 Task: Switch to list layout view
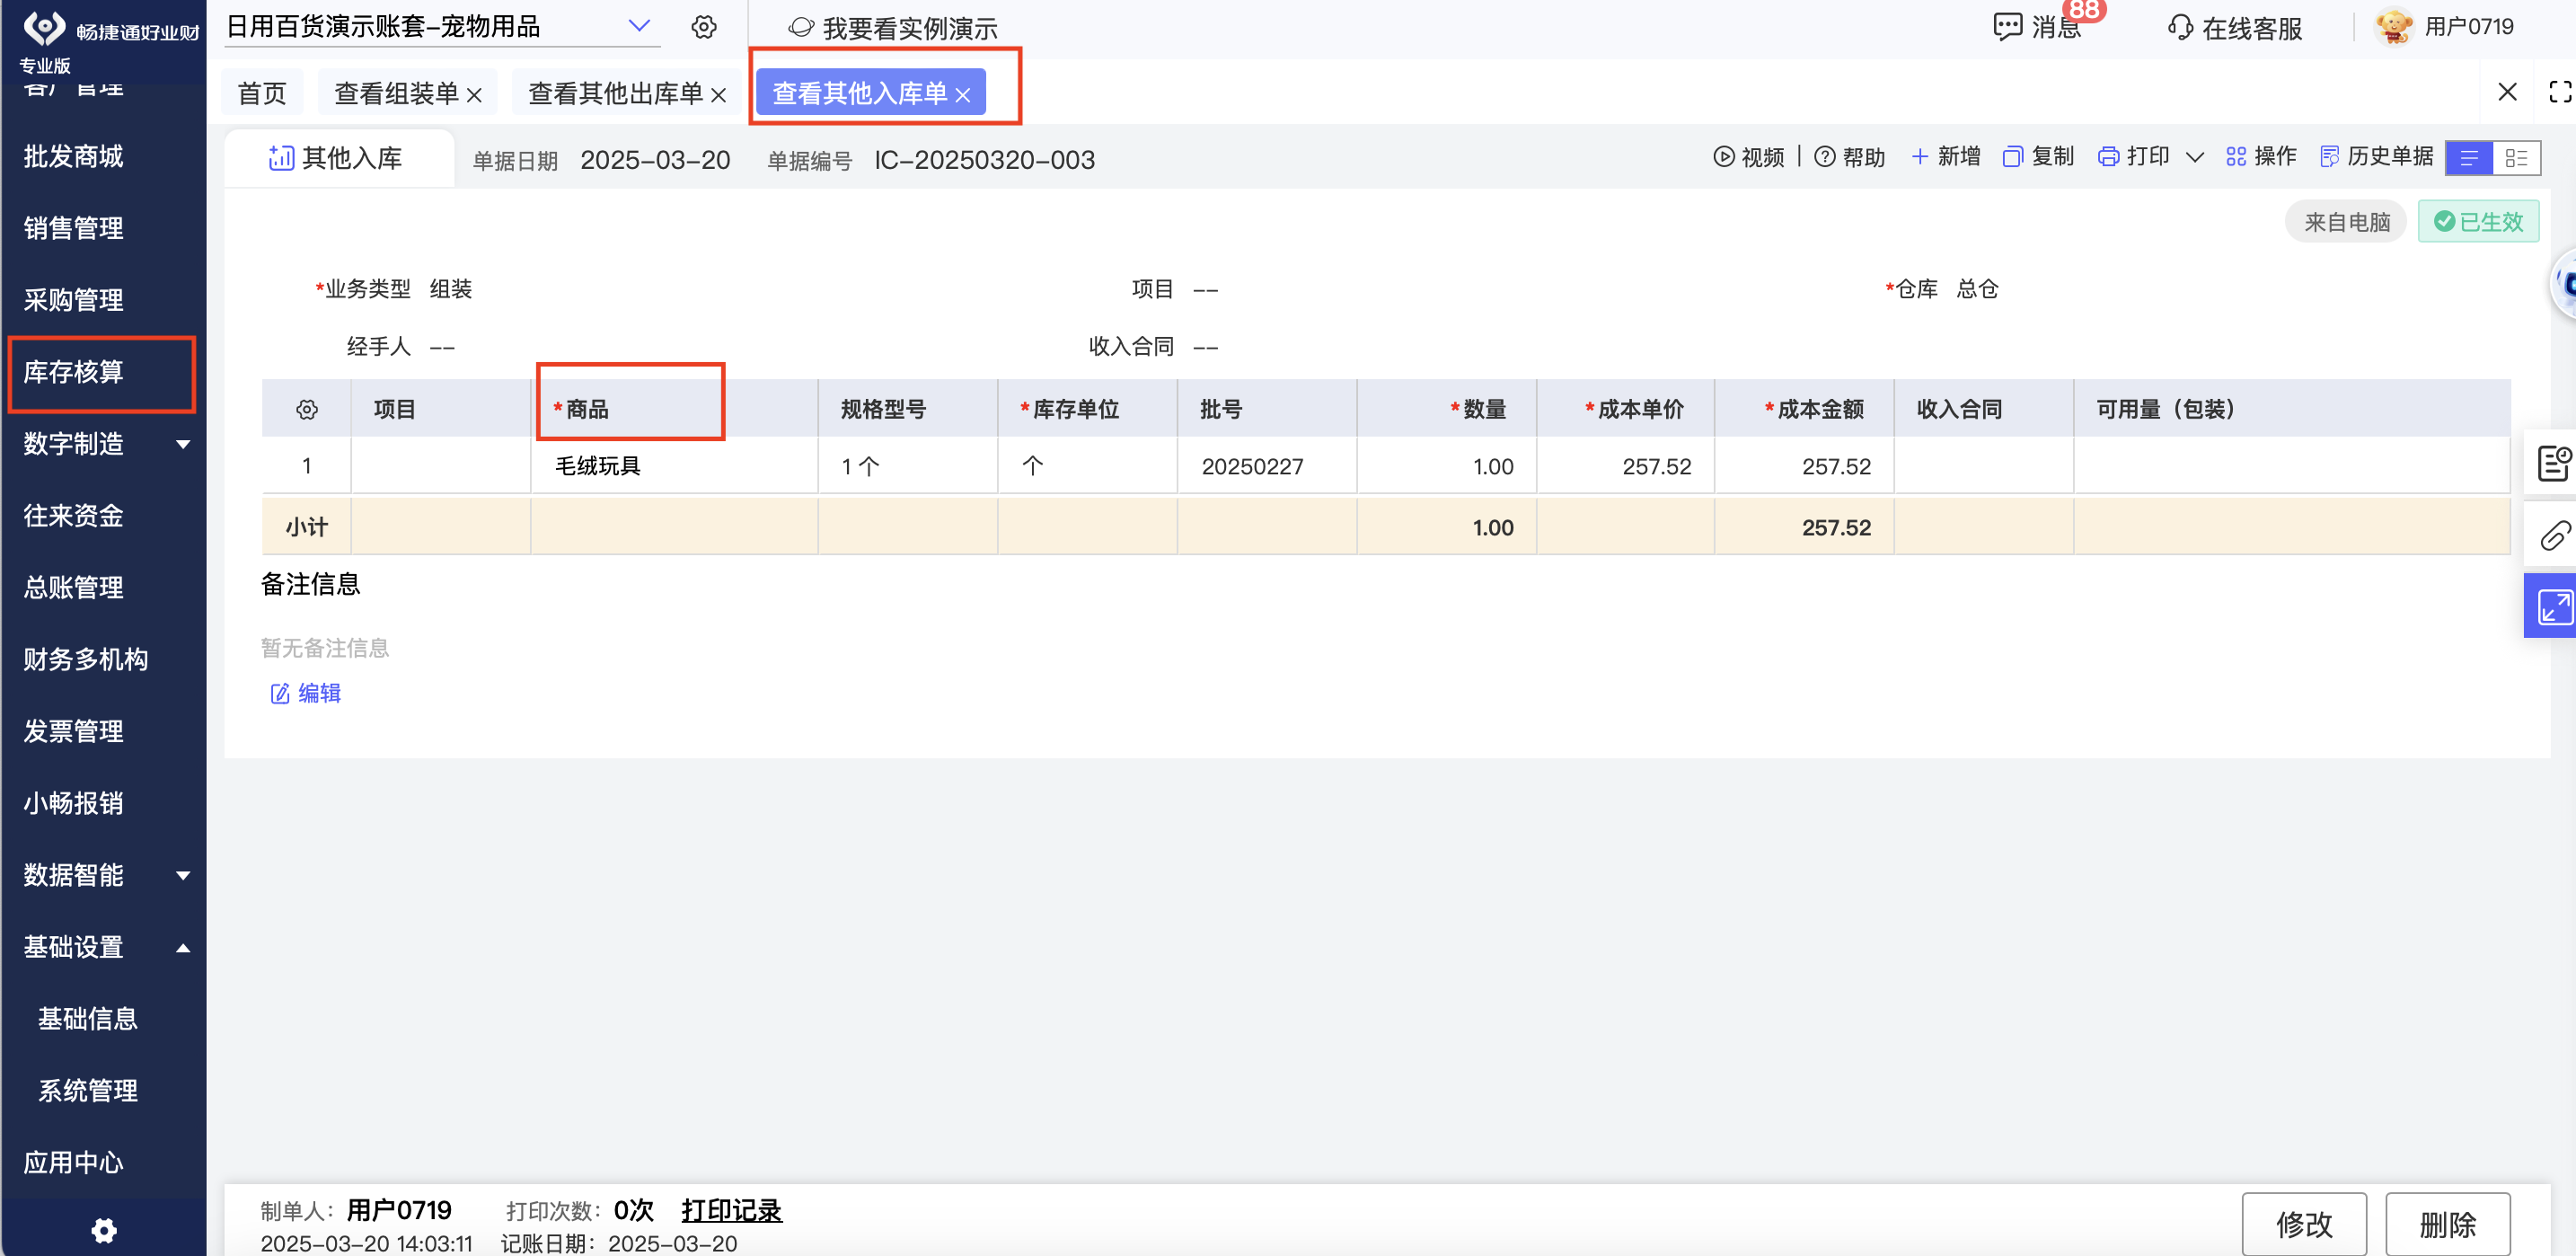[2469, 158]
